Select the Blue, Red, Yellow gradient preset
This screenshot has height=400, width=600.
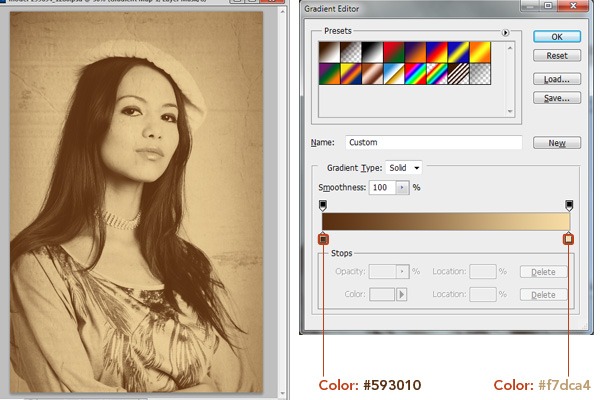click(437, 52)
